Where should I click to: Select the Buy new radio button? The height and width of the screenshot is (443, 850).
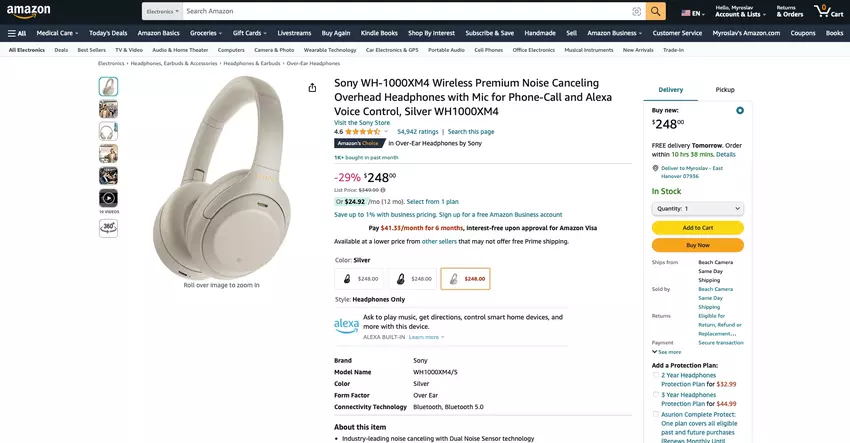pos(740,110)
